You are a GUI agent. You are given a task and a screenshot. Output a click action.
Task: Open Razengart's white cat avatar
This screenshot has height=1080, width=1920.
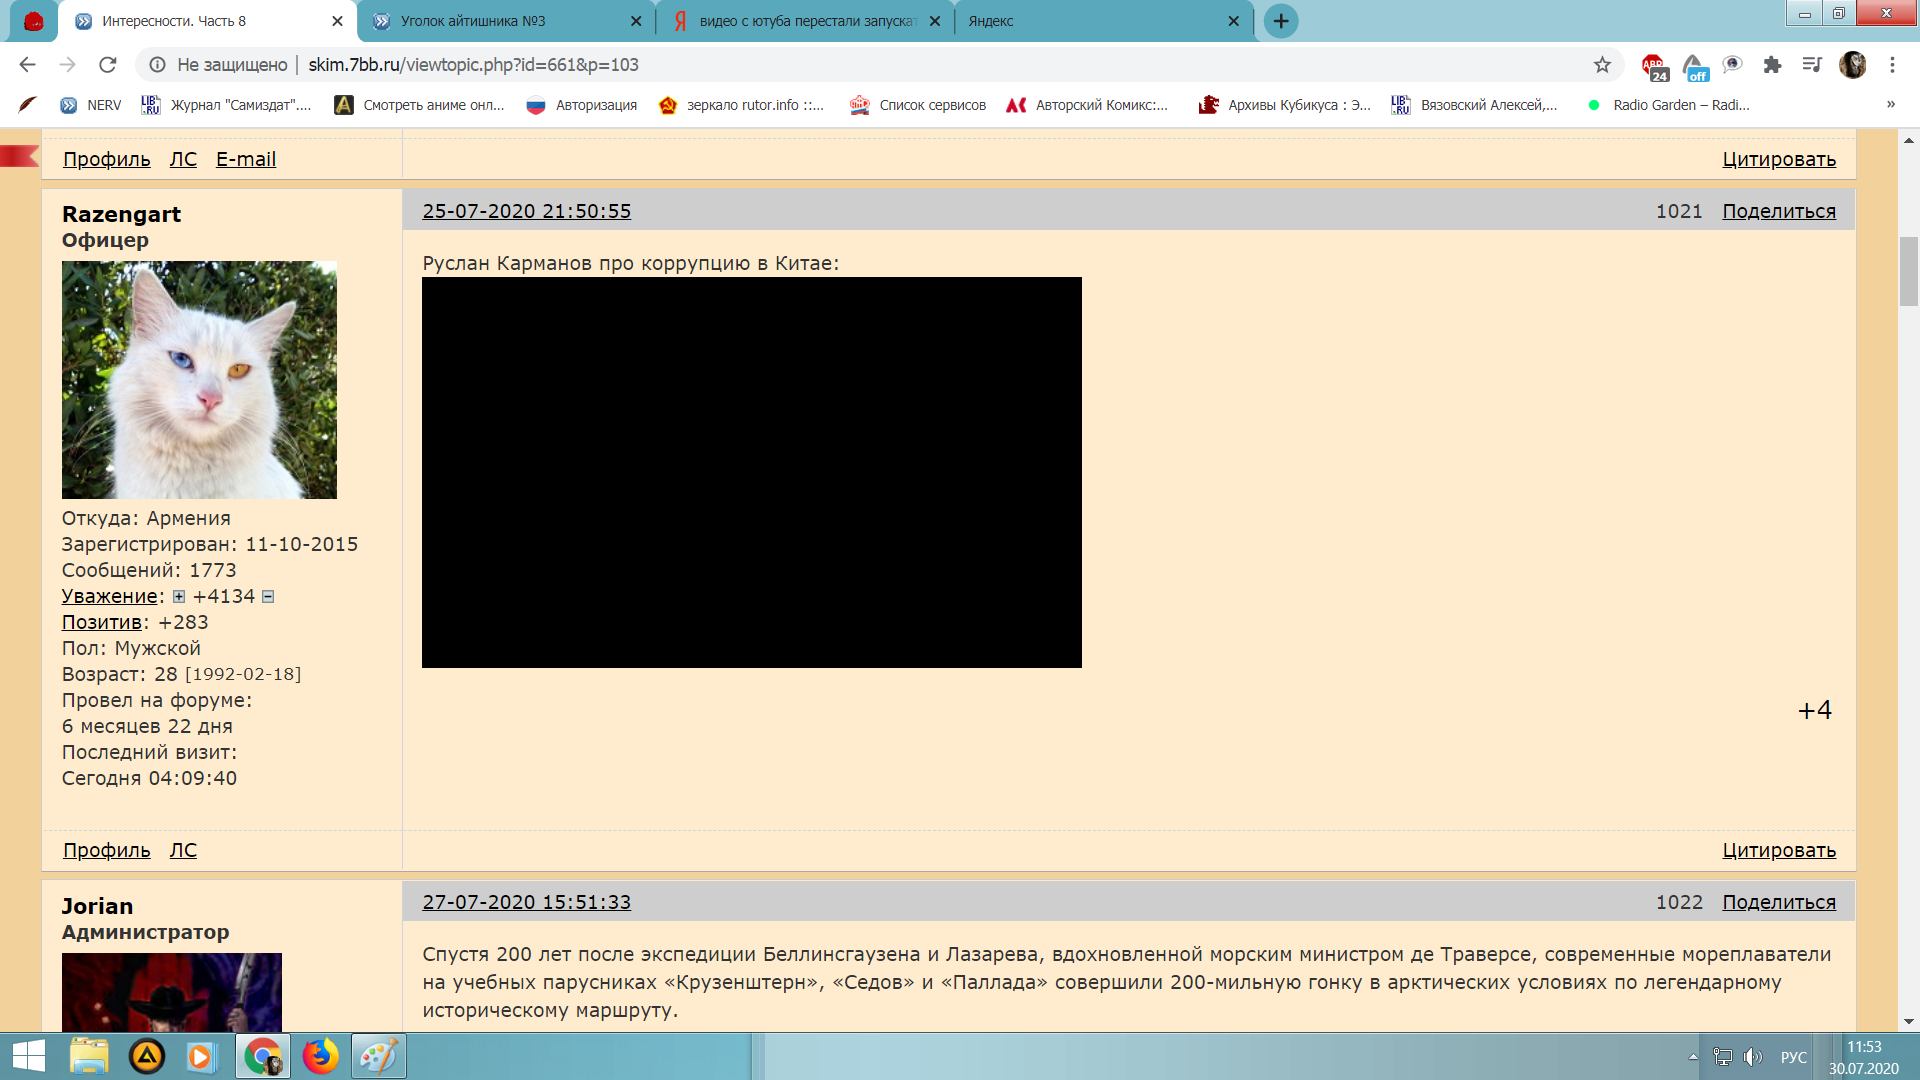(x=199, y=380)
